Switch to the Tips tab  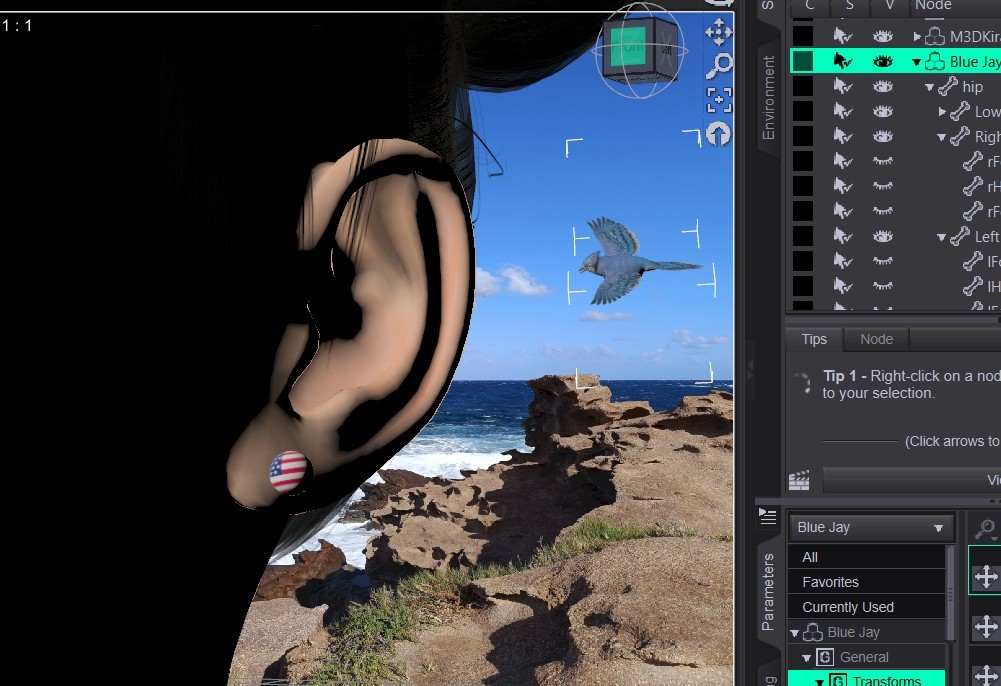(814, 339)
